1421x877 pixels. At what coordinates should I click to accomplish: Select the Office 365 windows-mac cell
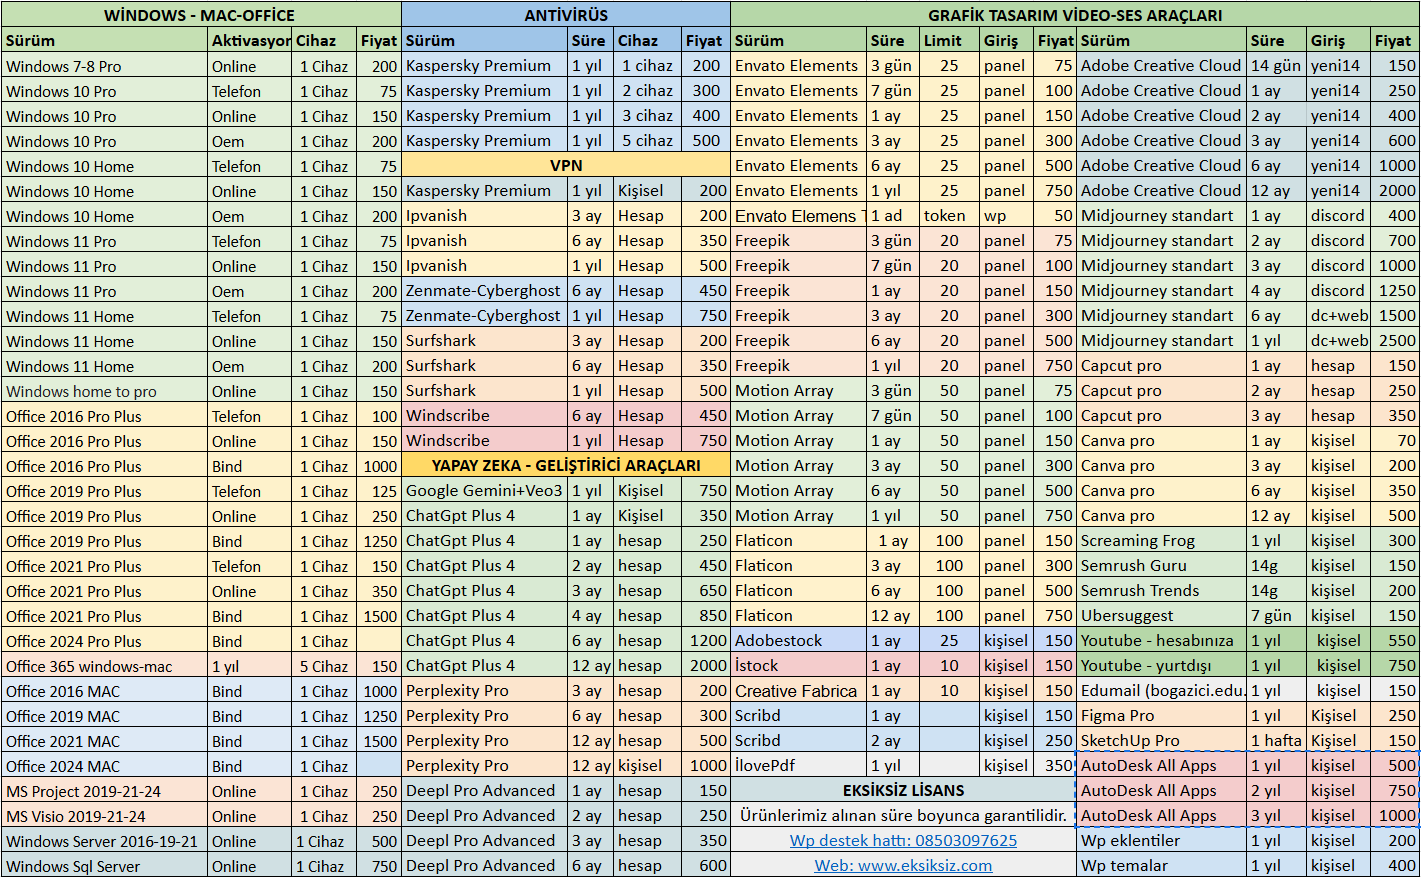tap(105, 666)
